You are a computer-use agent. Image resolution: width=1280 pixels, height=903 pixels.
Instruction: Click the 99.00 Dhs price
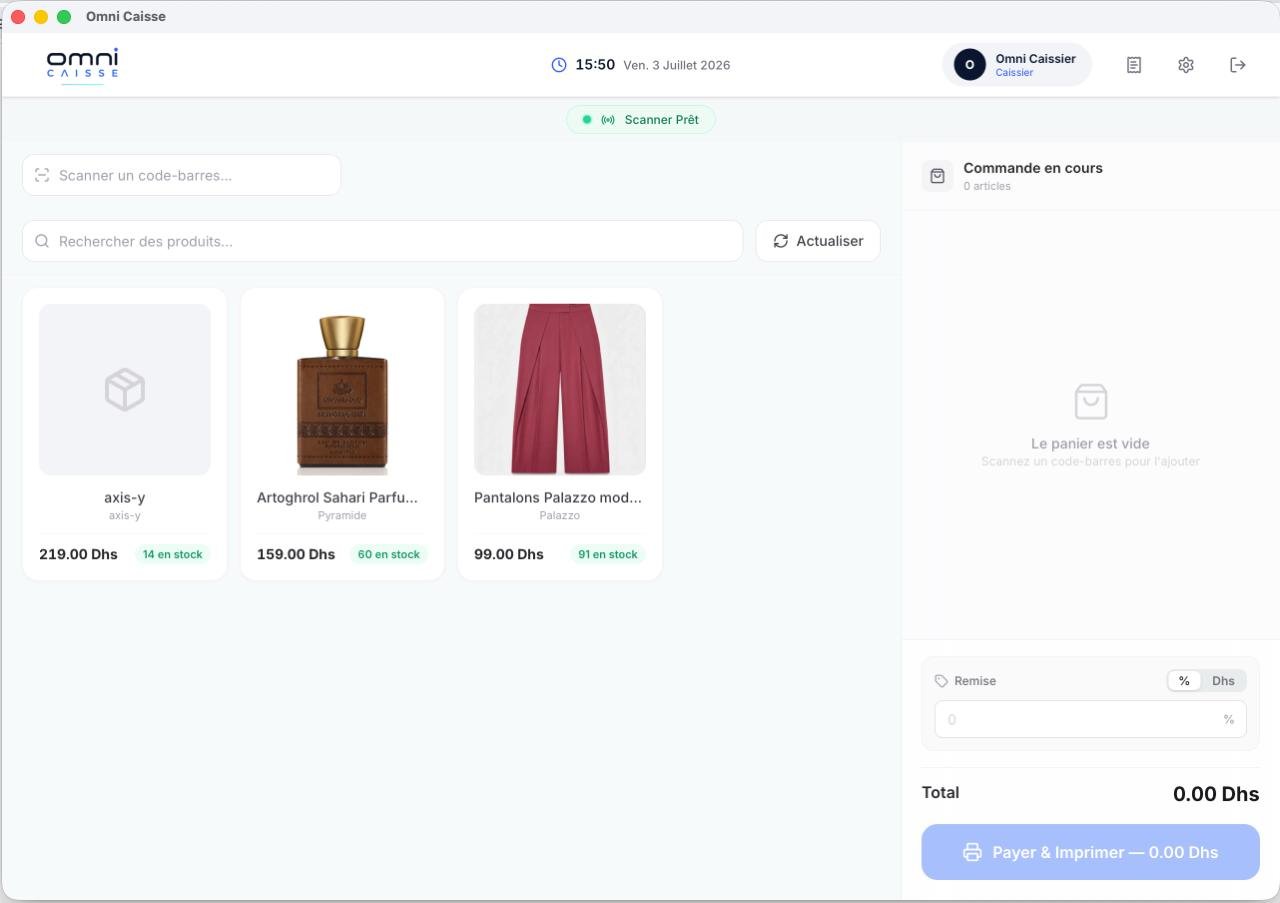[509, 554]
